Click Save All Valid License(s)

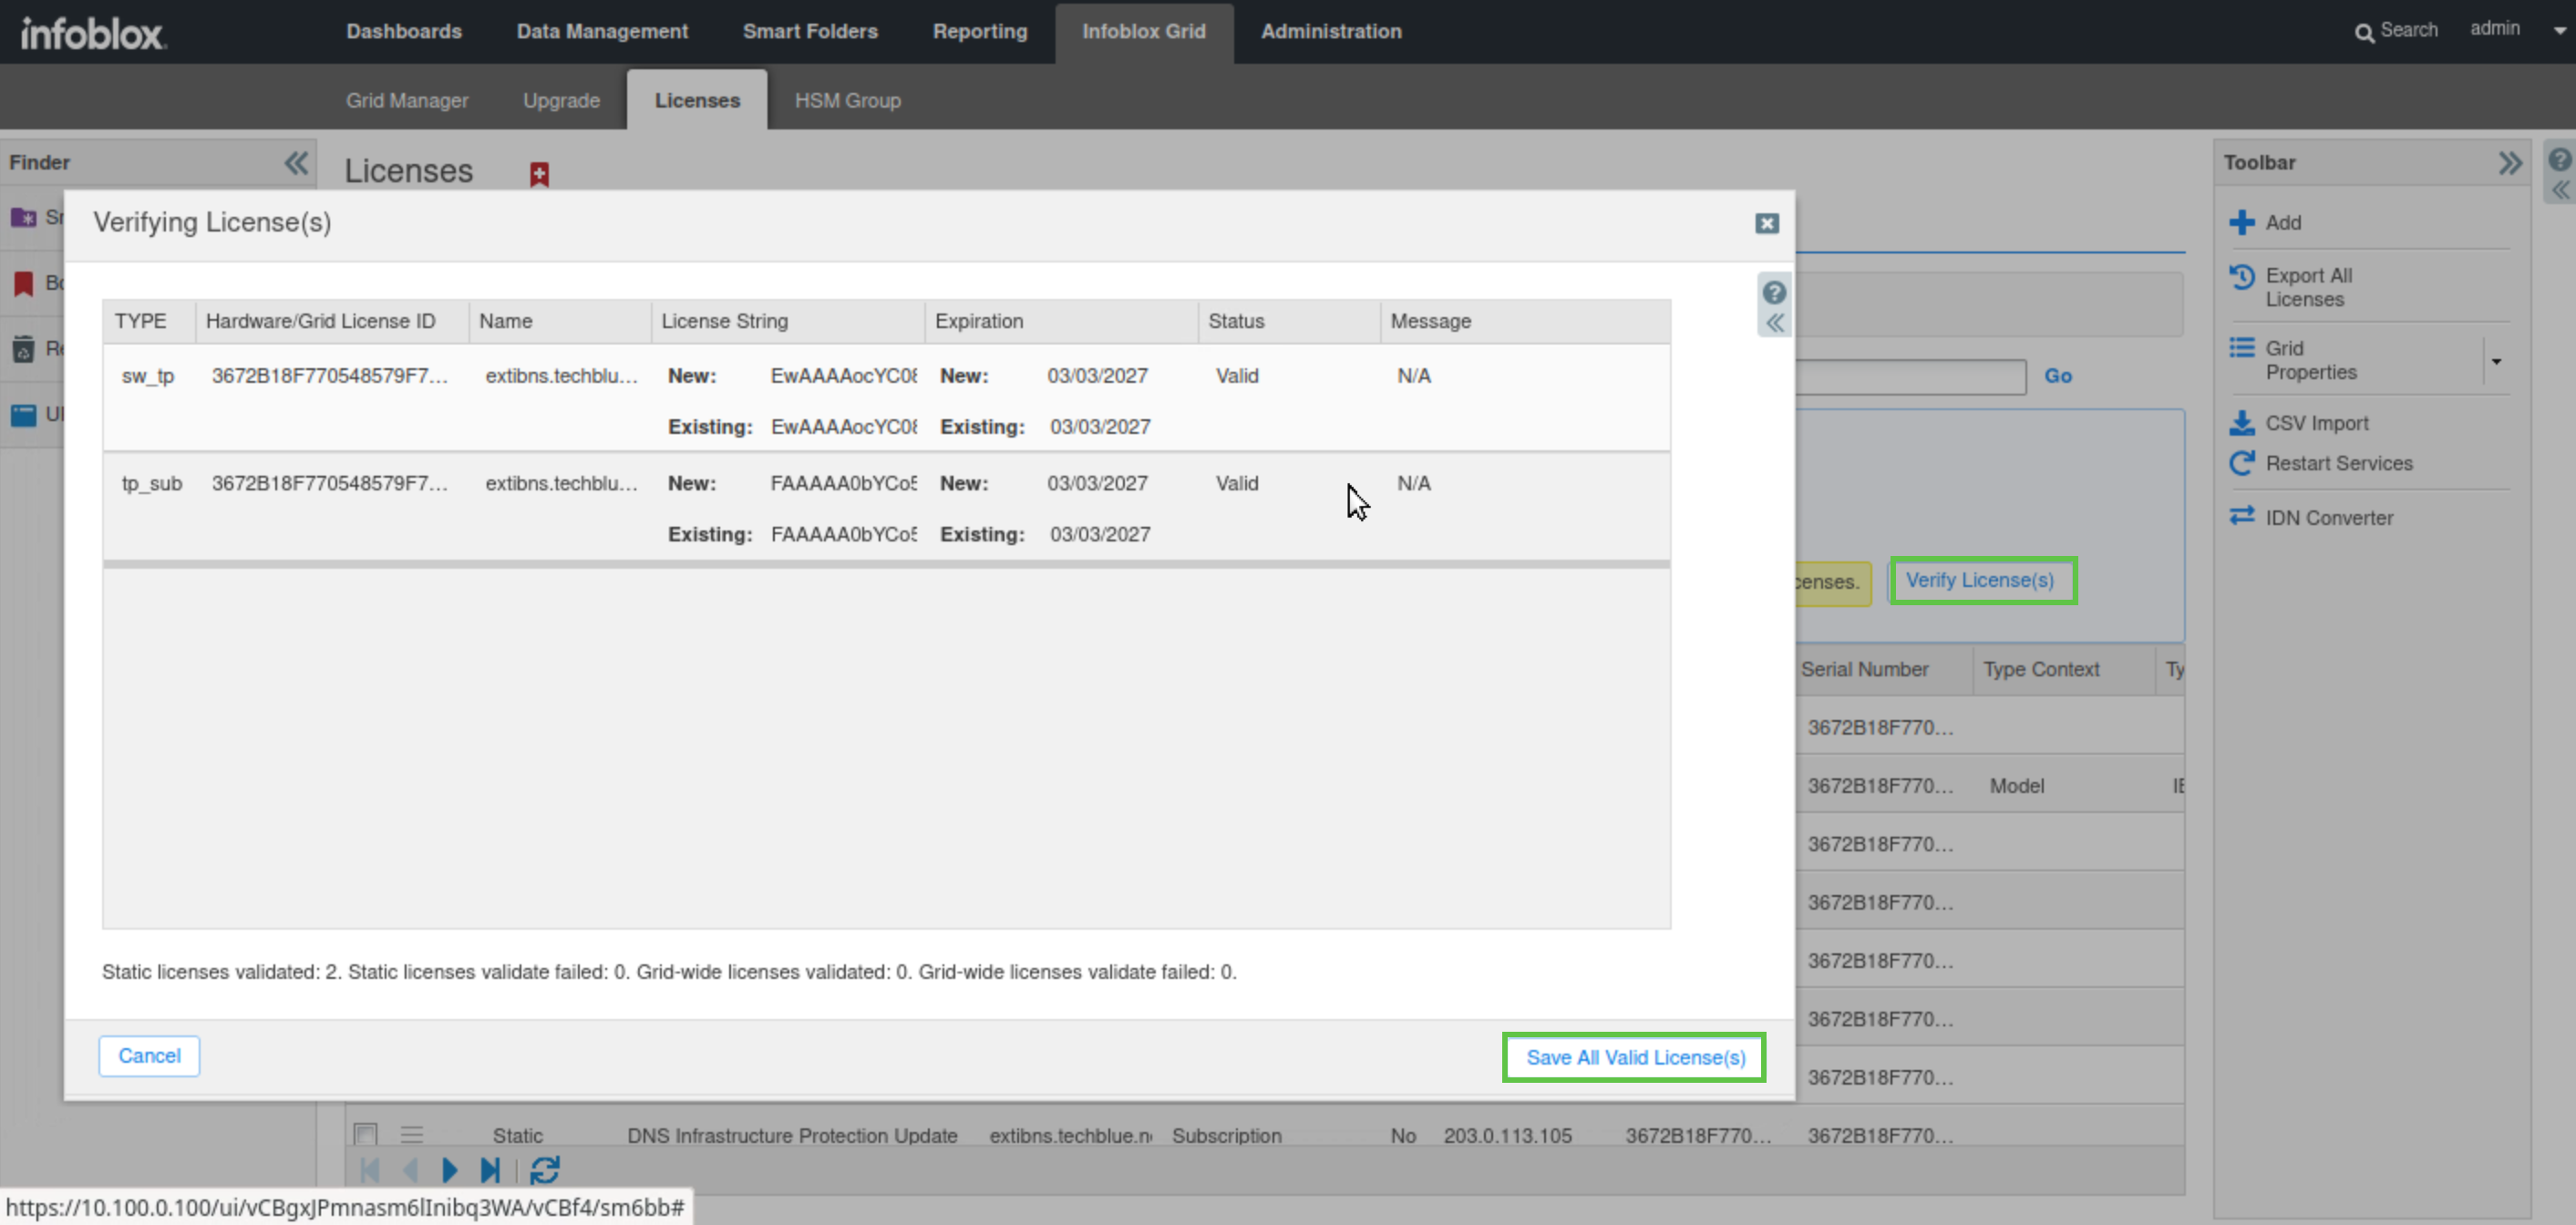(x=1635, y=1057)
